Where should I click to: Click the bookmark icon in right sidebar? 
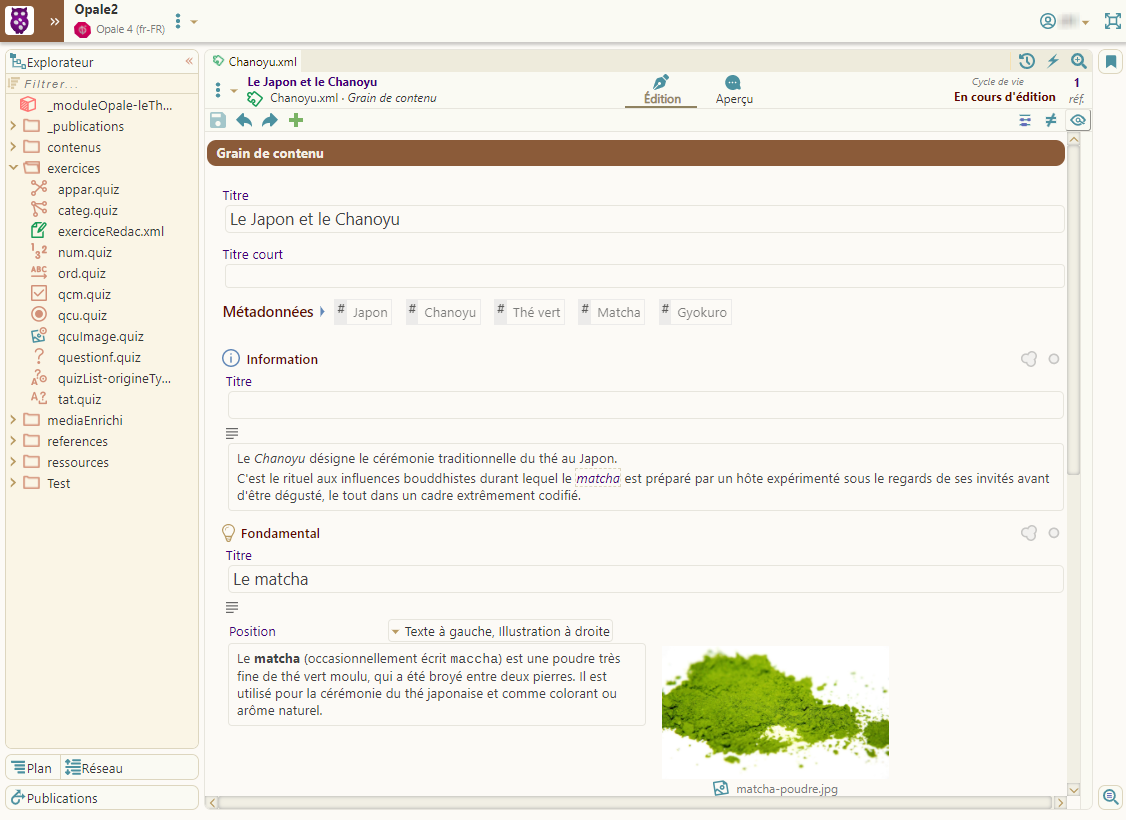click(x=1110, y=62)
